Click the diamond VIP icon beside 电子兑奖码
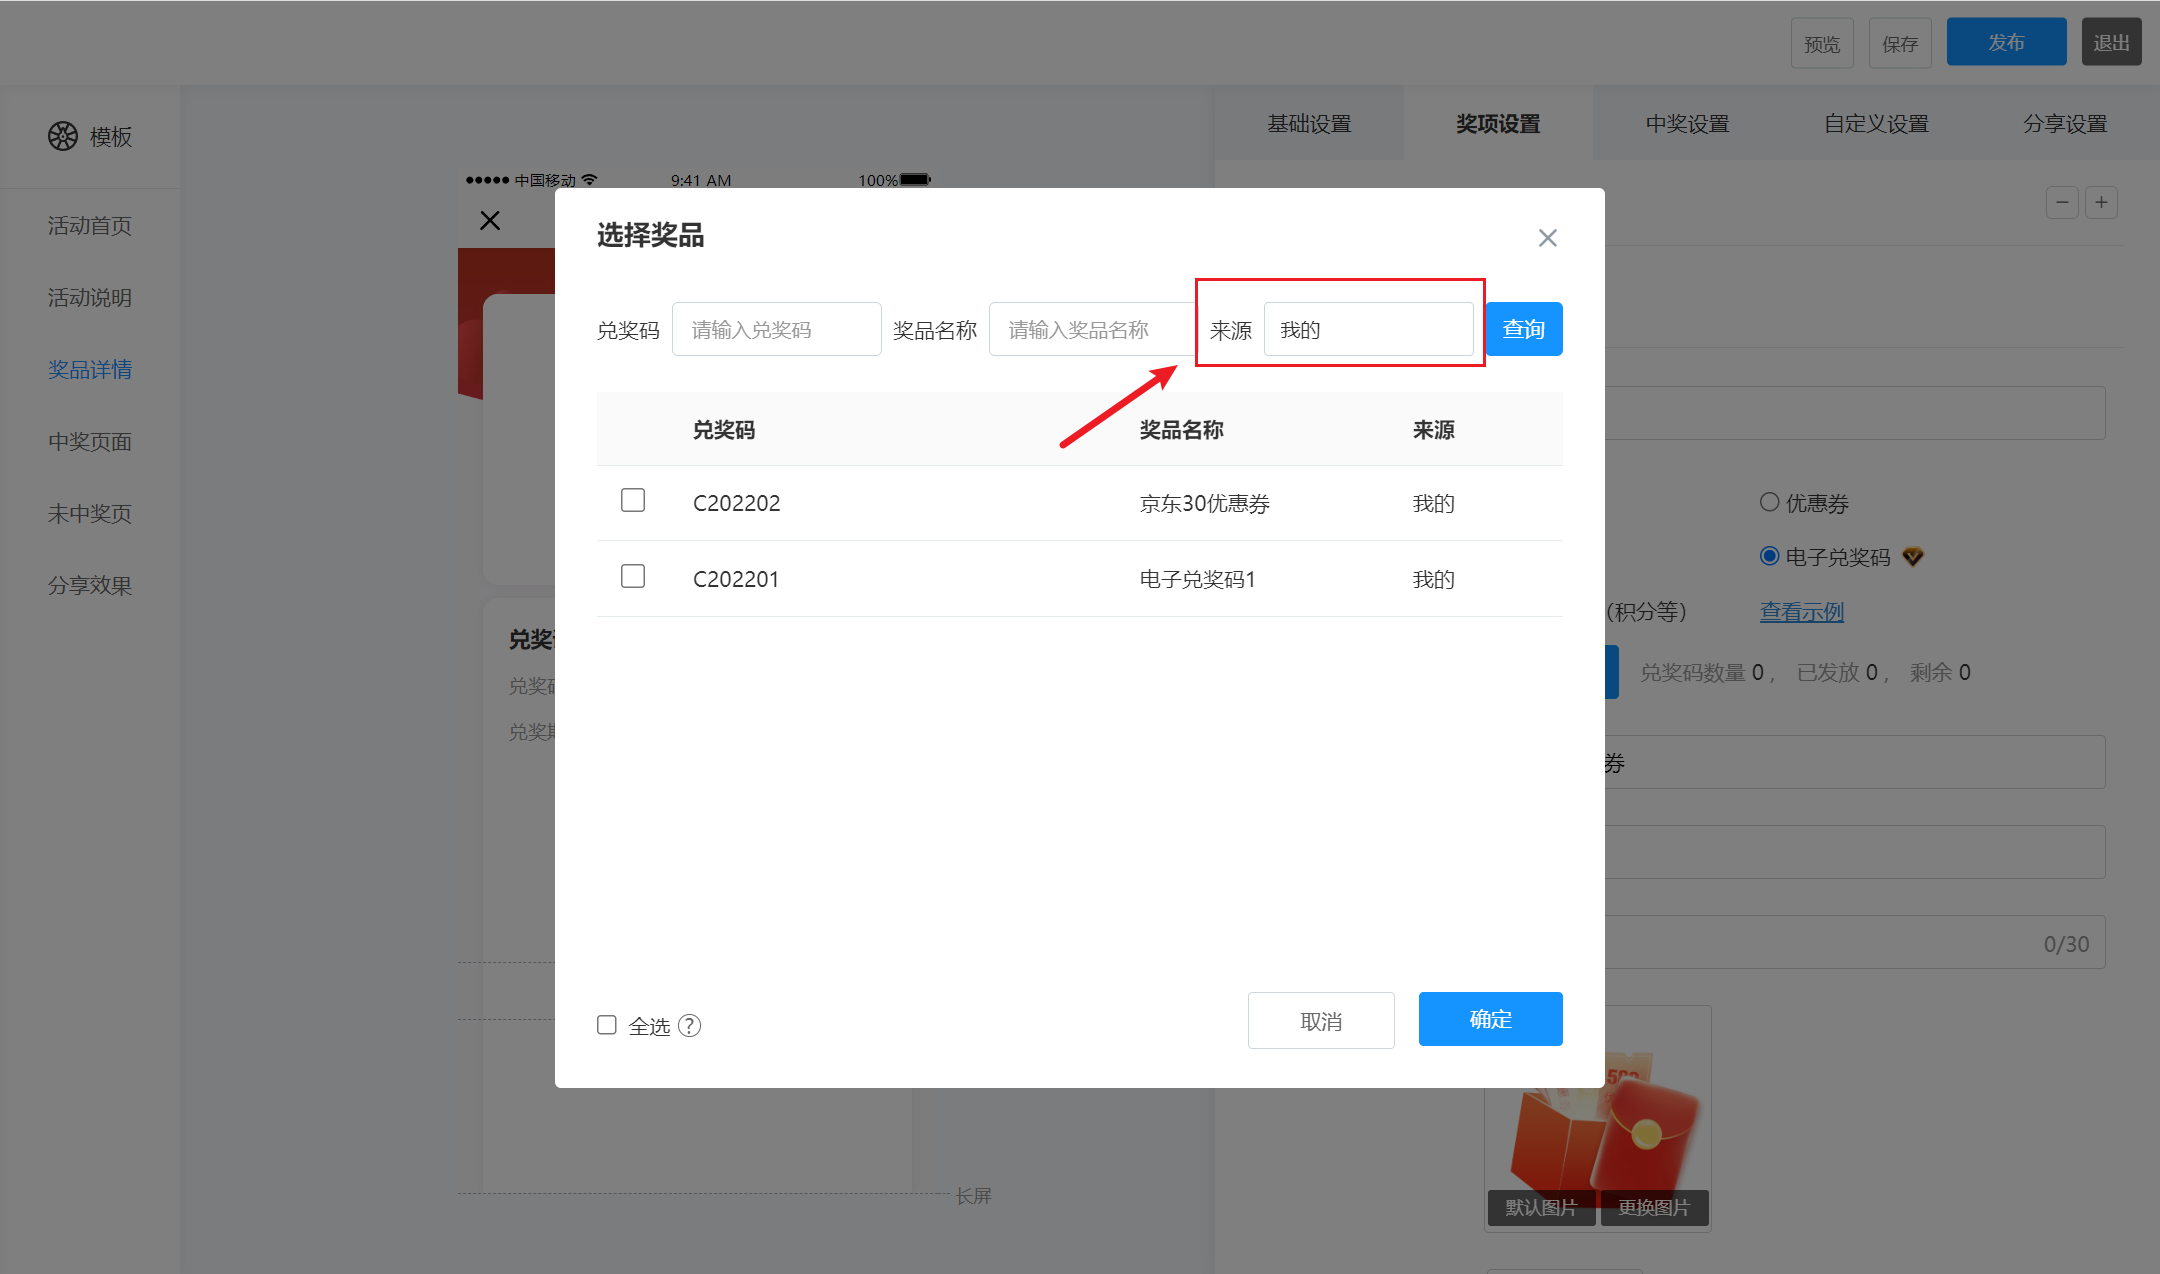The width and height of the screenshot is (2160, 1274). coord(1913,557)
